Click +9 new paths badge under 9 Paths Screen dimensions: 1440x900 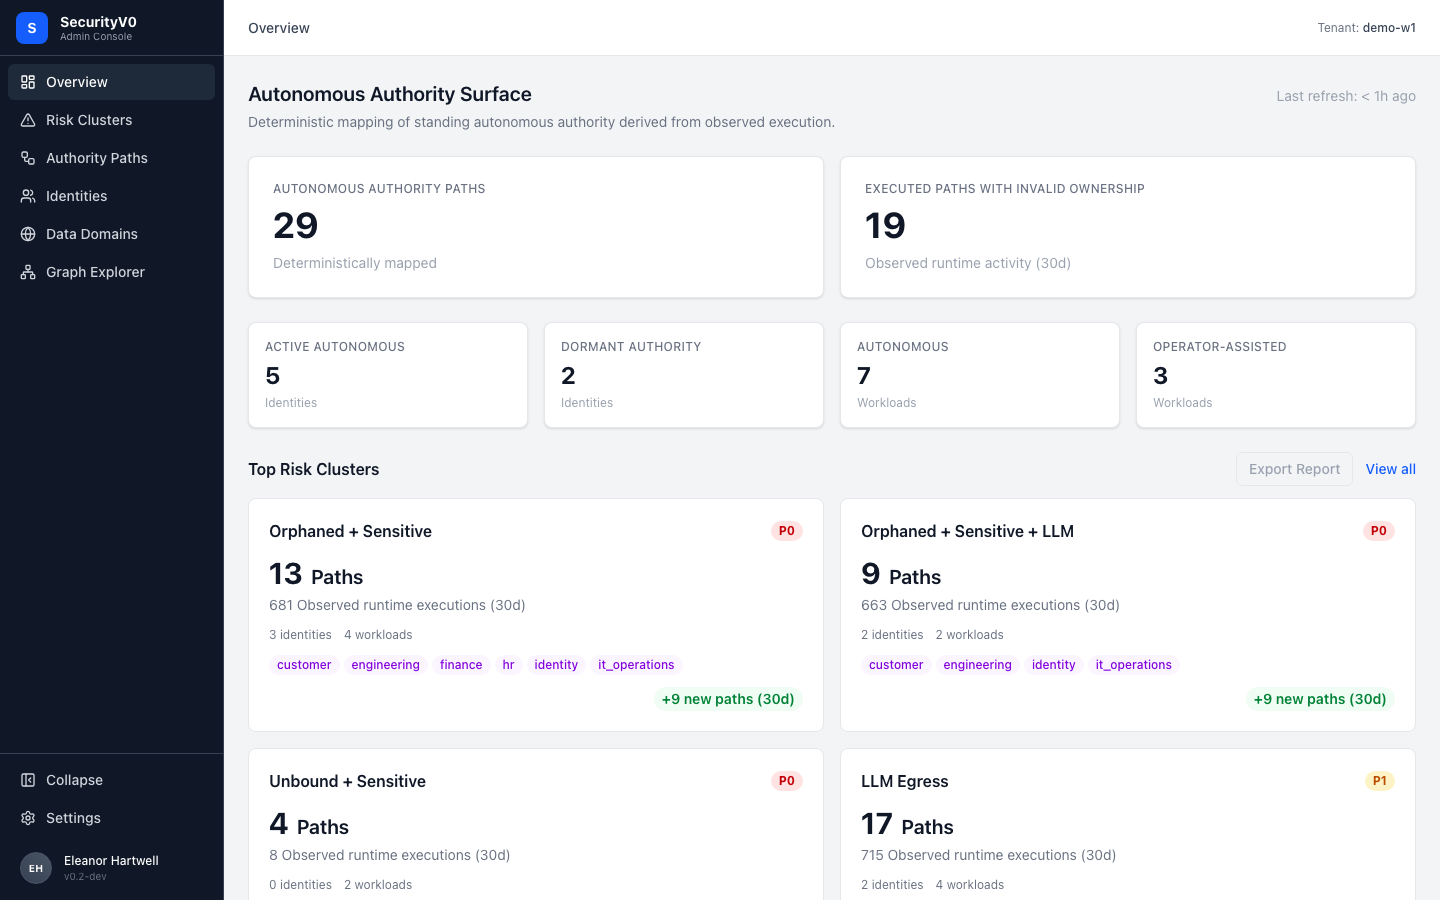pyautogui.click(x=1320, y=699)
